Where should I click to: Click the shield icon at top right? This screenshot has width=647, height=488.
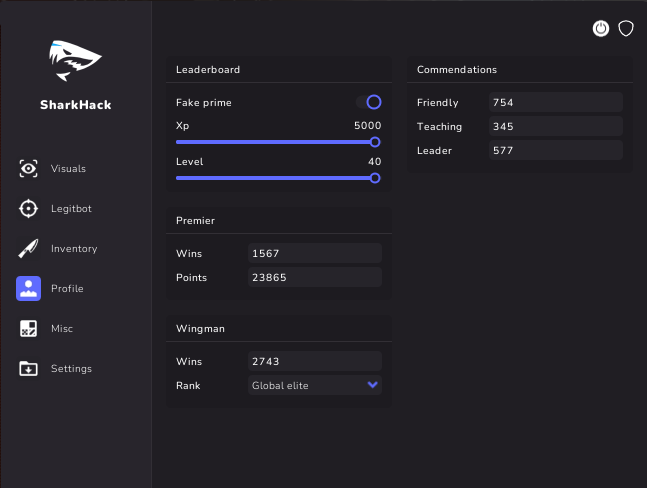point(626,28)
